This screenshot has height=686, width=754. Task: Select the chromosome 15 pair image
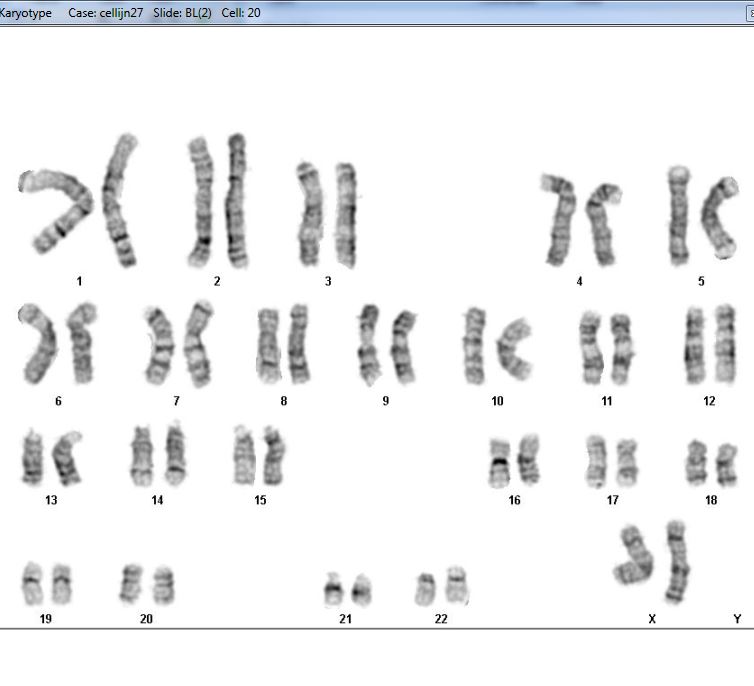point(259,455)
